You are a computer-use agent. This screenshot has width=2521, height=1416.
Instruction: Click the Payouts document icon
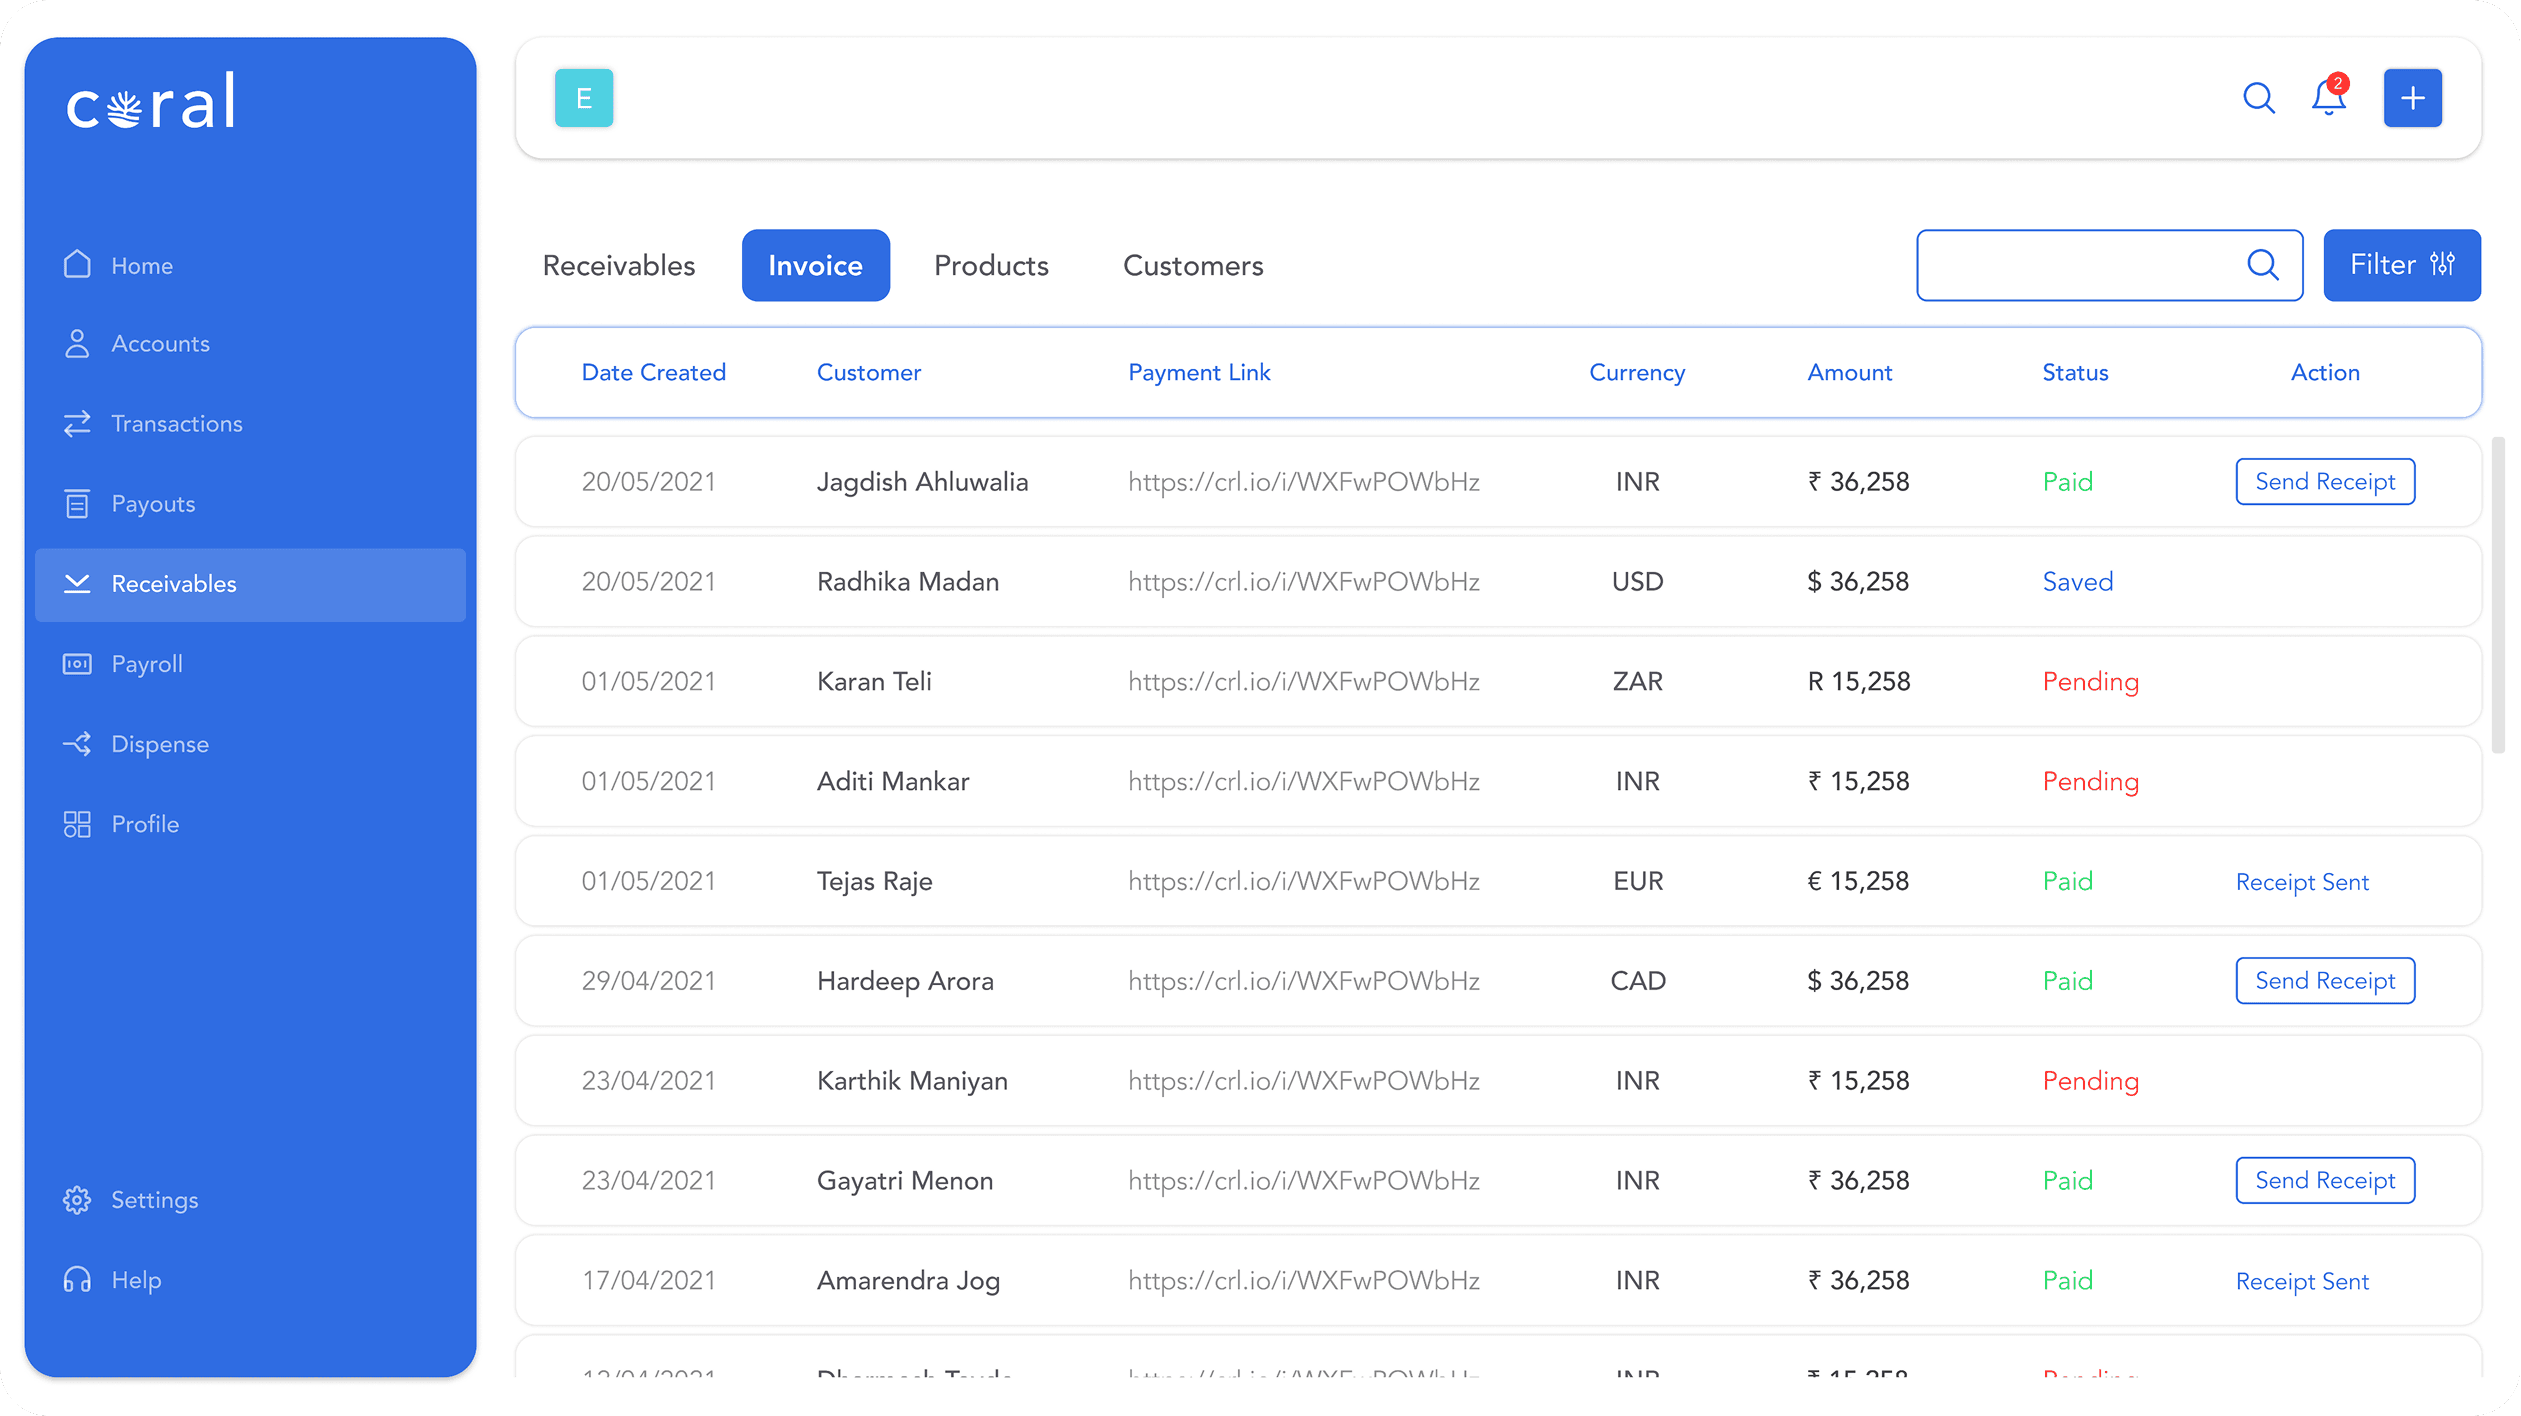[77, 504]
